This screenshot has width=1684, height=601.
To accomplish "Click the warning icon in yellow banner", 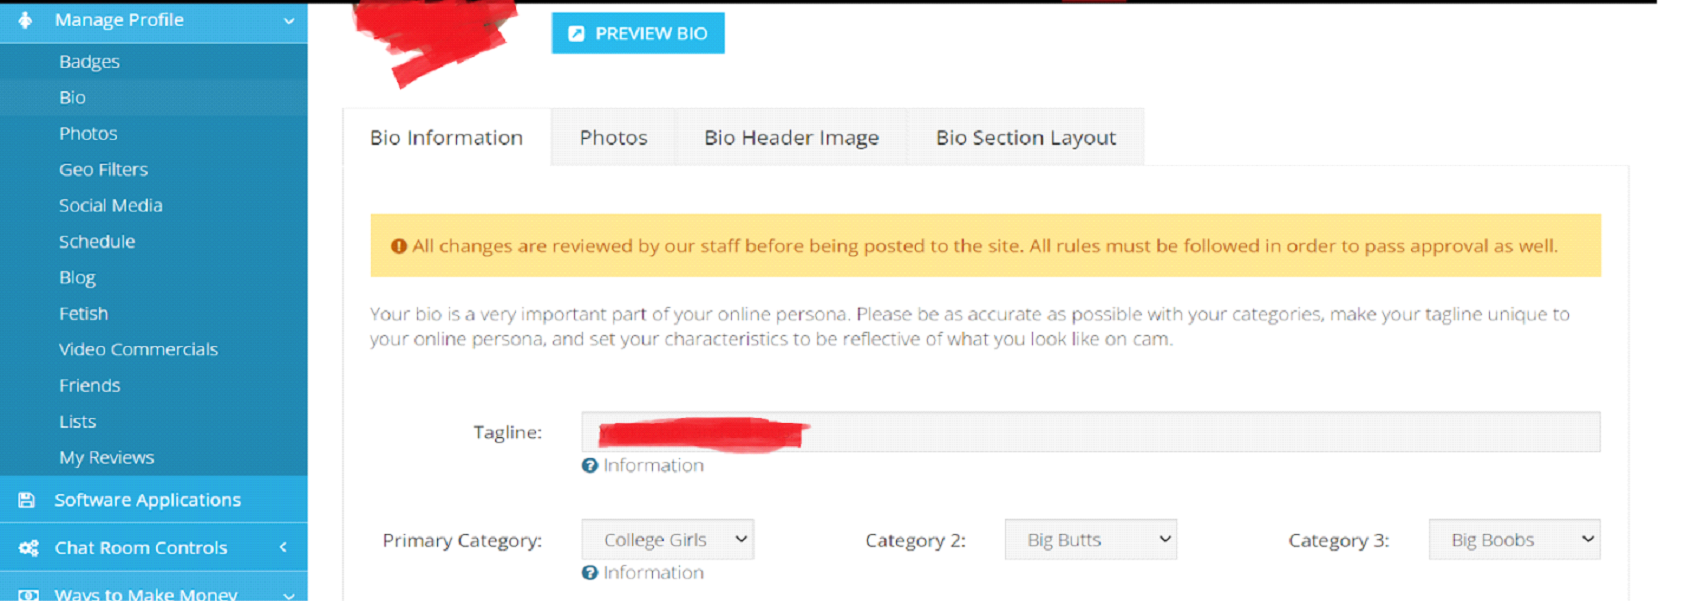I will (399, 246).
